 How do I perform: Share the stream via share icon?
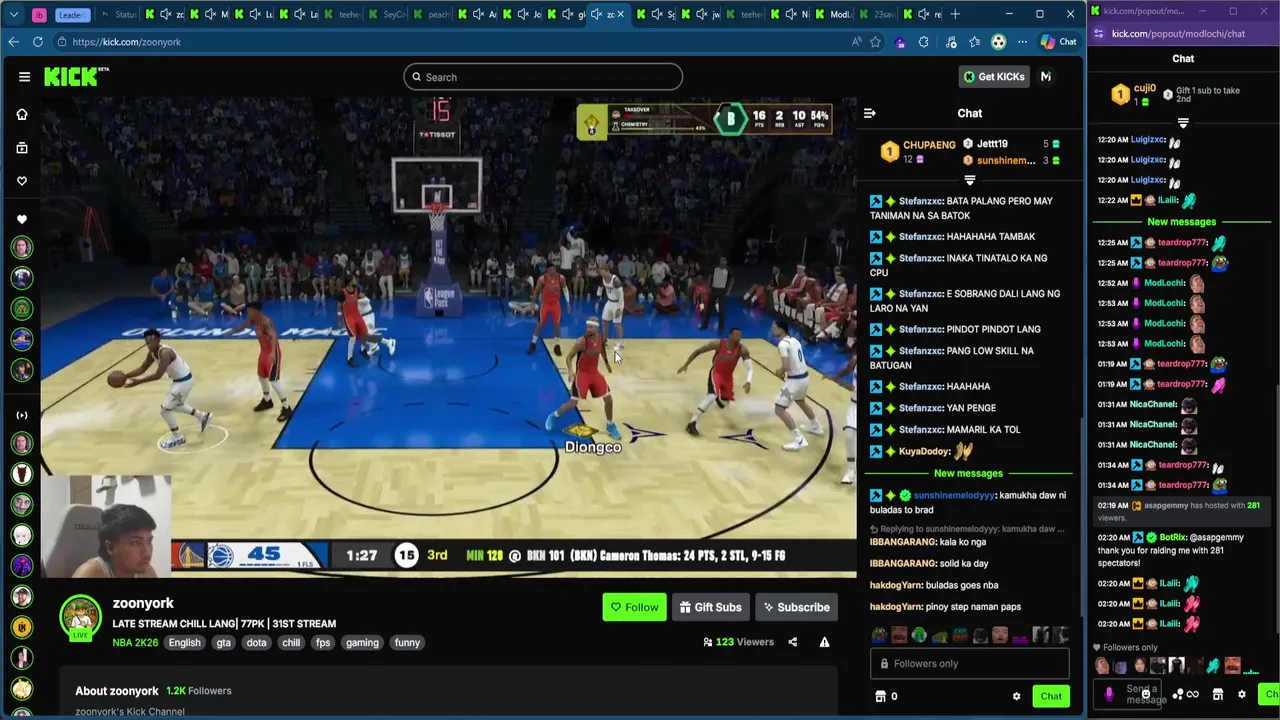792,642
